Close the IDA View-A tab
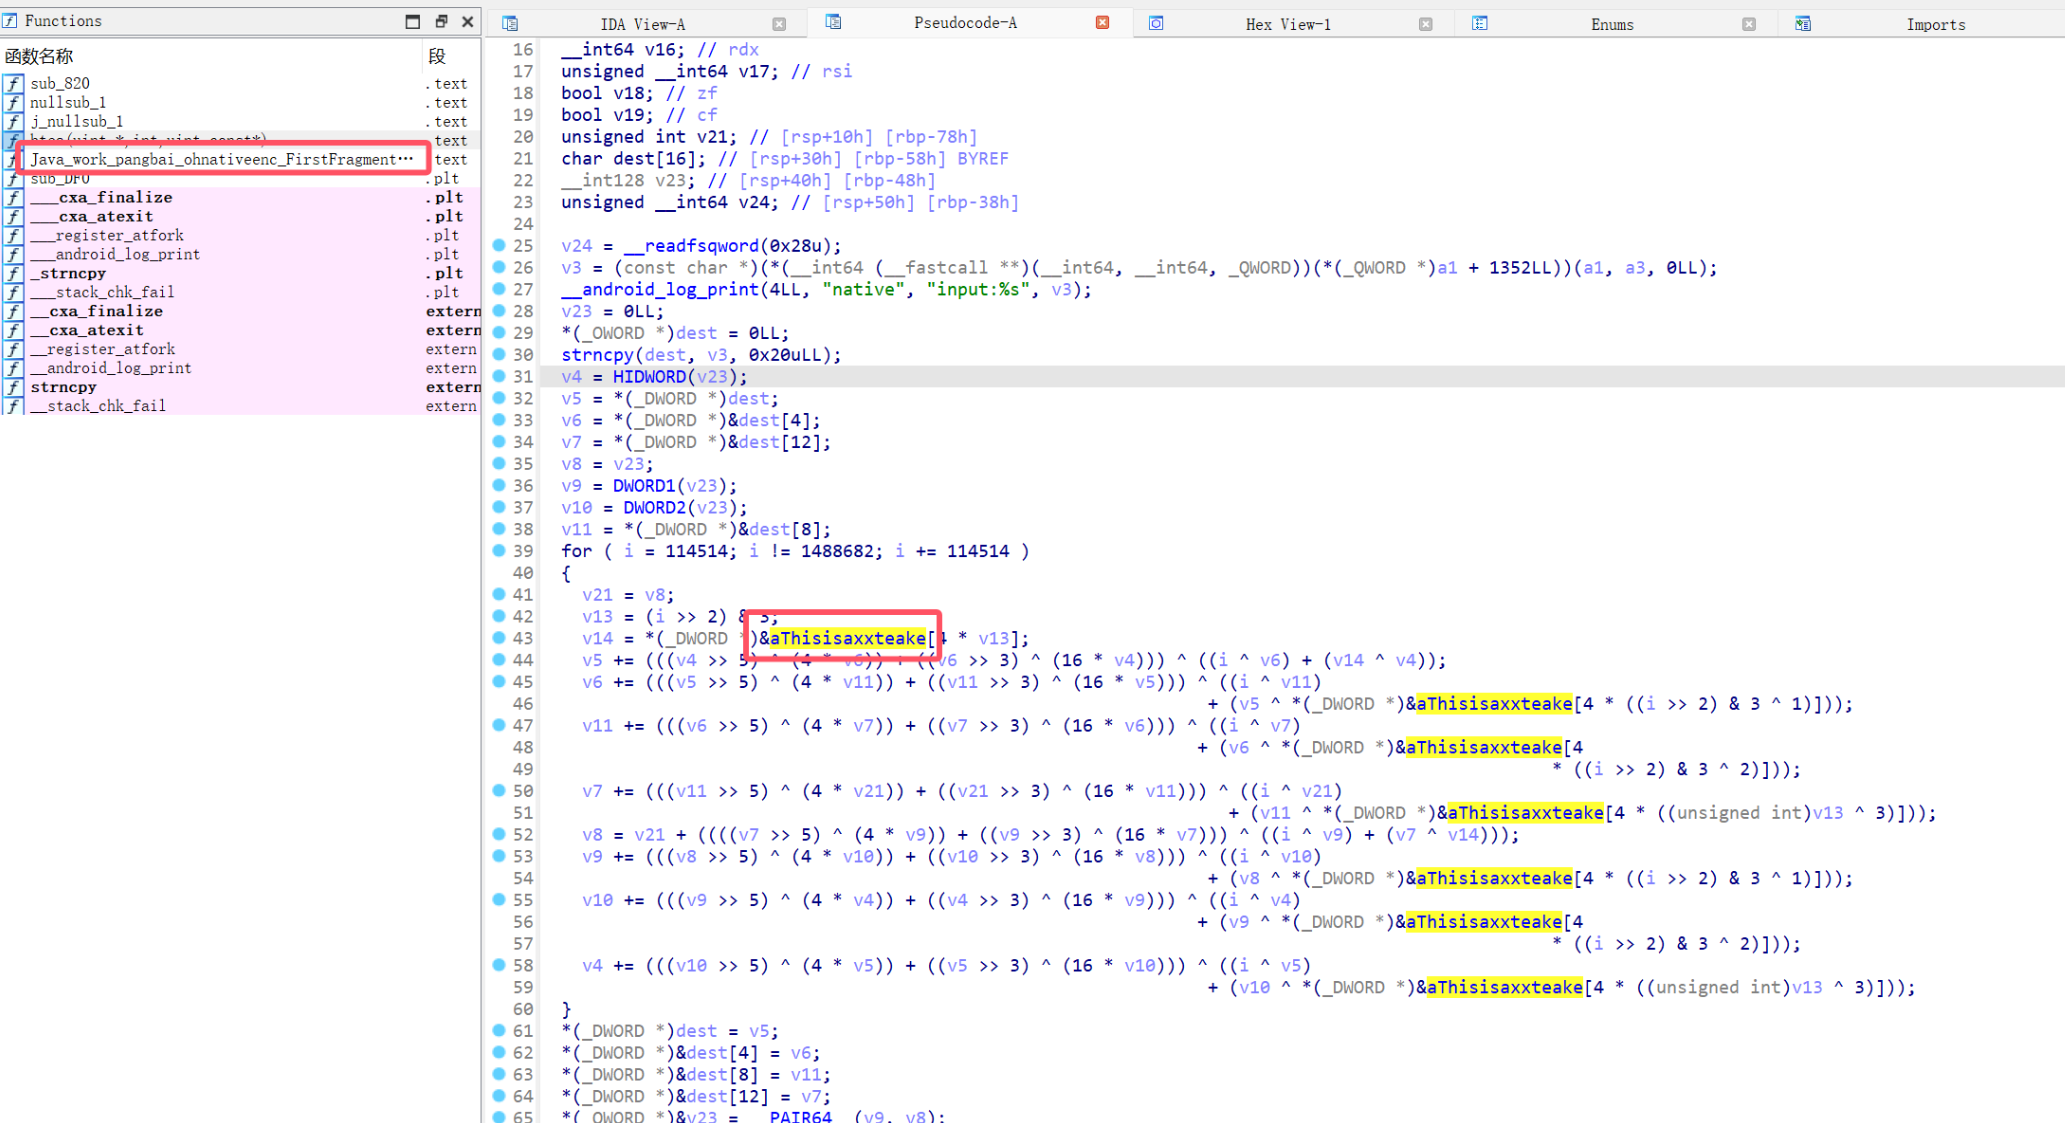This screenshot has width=2065, height=1123. click(x=779, y=24)
